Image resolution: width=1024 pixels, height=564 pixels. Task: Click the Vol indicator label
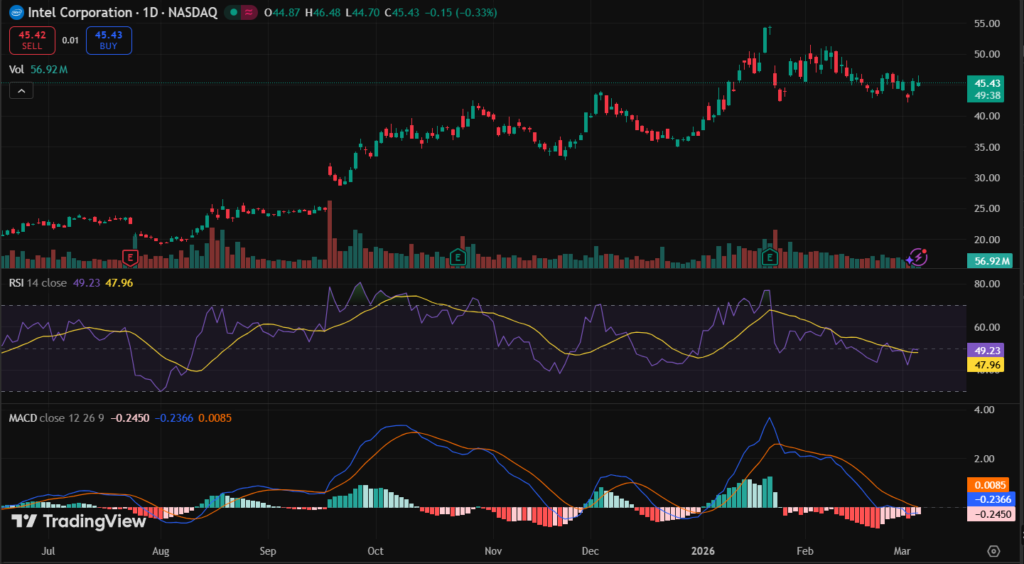pos(16,70)
